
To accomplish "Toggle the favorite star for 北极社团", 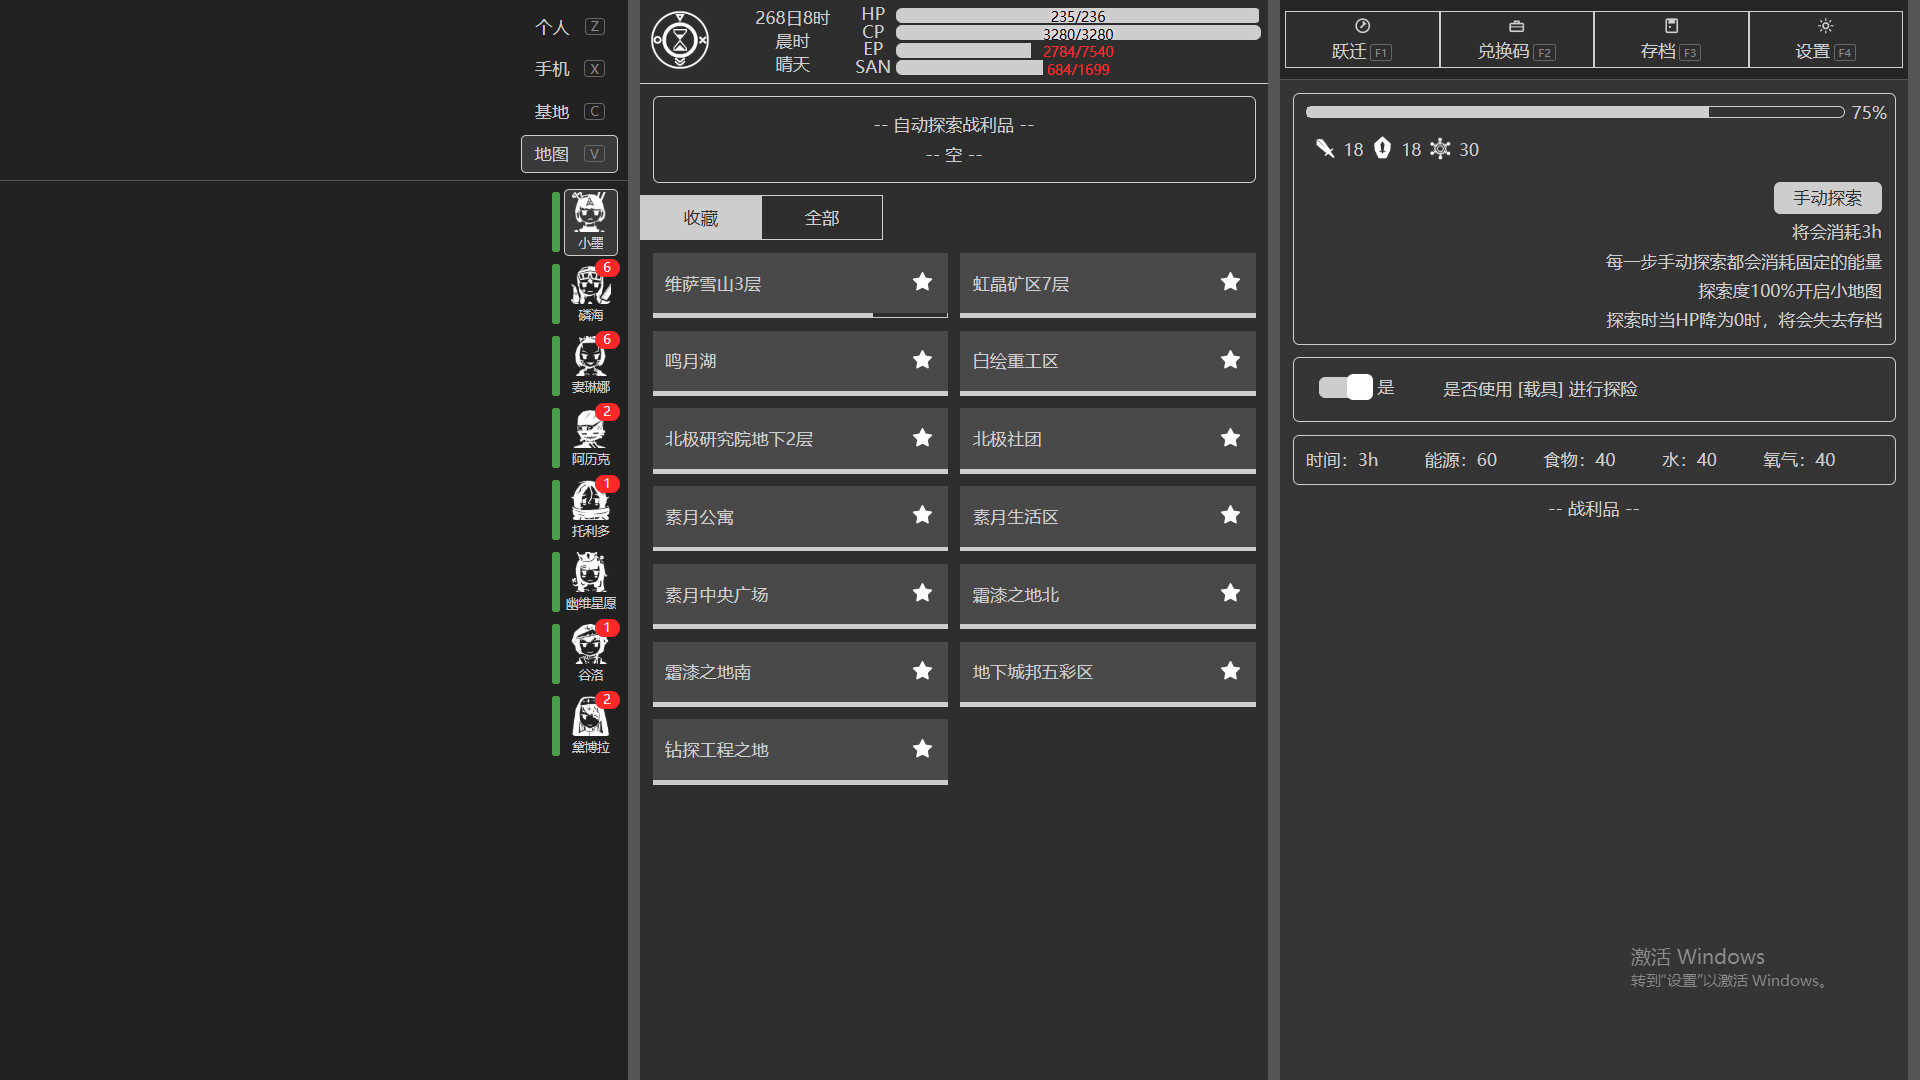I will [x=1230, y=438].
